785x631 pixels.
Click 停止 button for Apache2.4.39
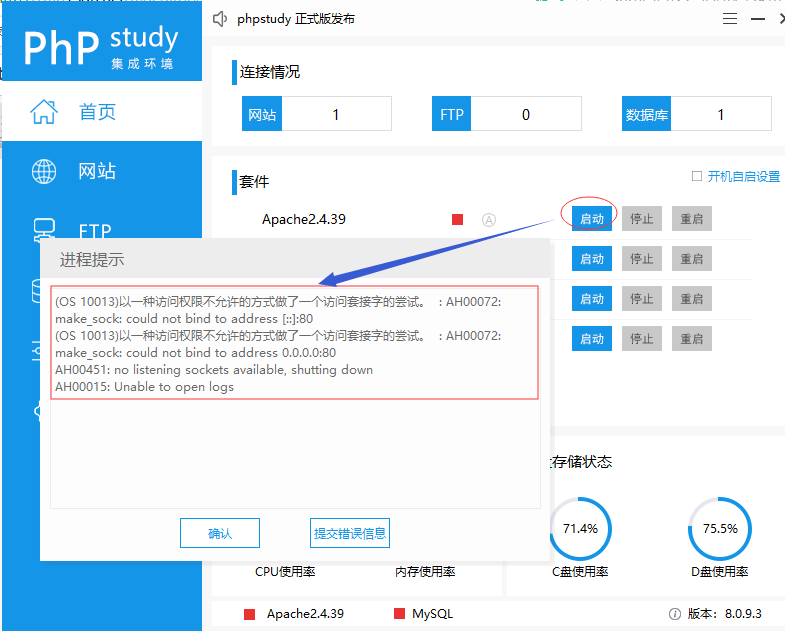(x=642, y=219)
